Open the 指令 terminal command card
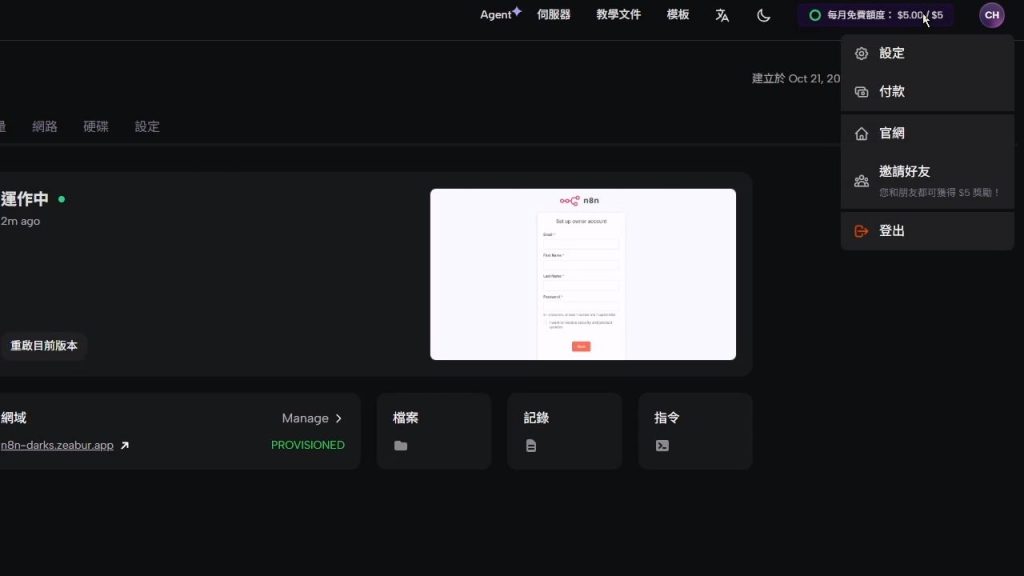Viewport: 1024px width, 576px height. click(694, 430)
